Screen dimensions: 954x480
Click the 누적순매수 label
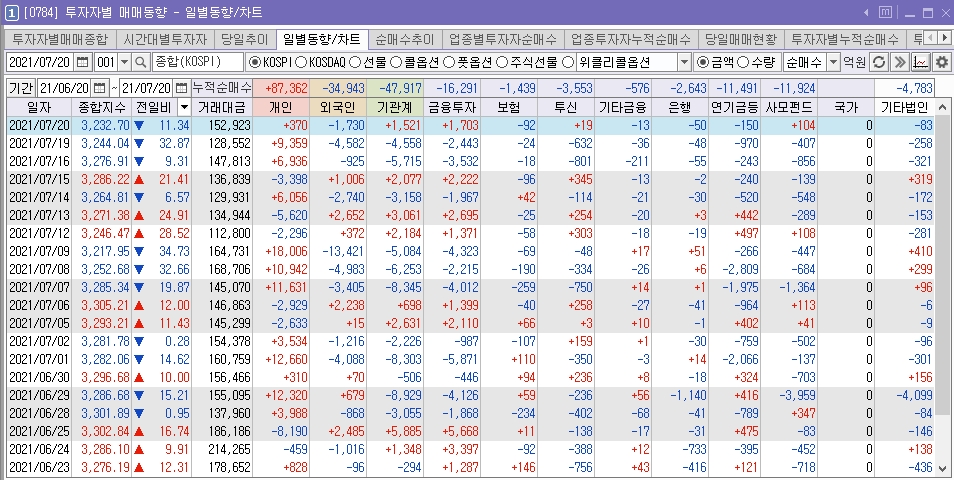coord(221,88)
